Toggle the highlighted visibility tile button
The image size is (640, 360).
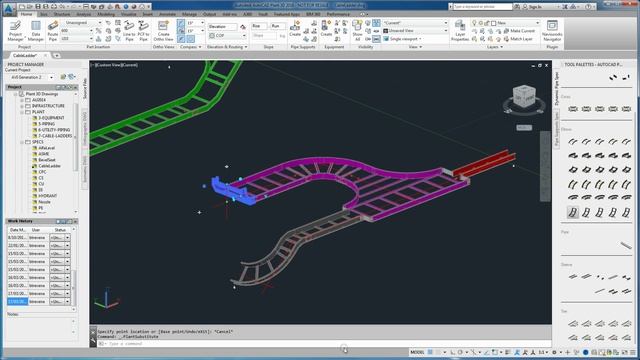click(x=376, y=23)
